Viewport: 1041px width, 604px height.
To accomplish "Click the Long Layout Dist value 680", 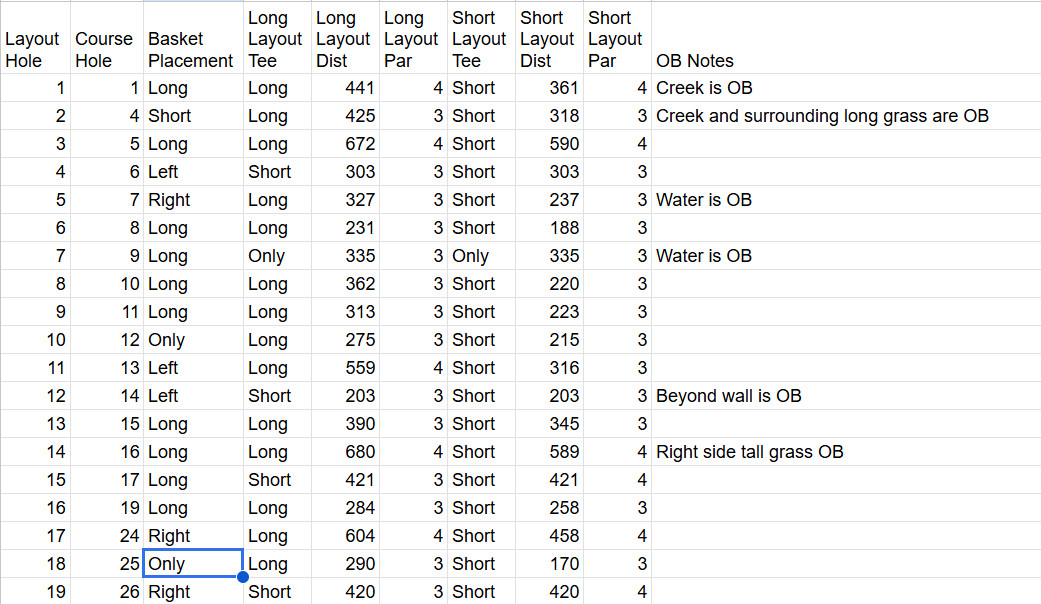I will (x=345, y=451).
